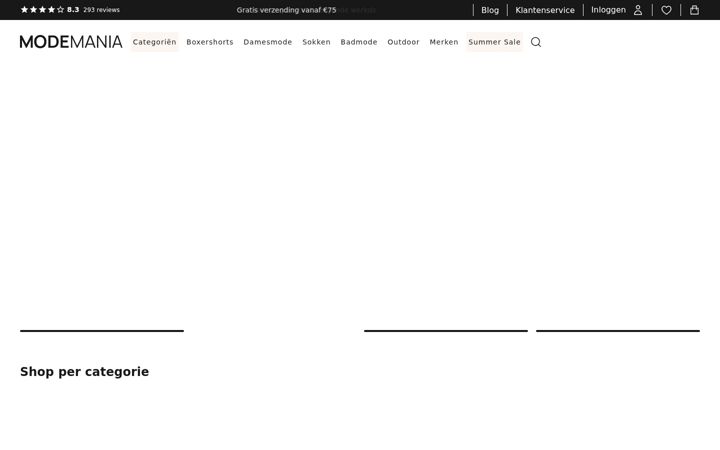
Task: Click the 8.3 rating score
Action: [73, 10]
